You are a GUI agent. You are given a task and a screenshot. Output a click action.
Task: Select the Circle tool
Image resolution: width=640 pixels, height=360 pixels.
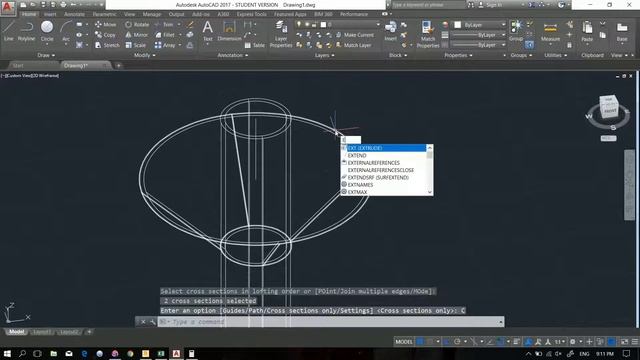47,31
